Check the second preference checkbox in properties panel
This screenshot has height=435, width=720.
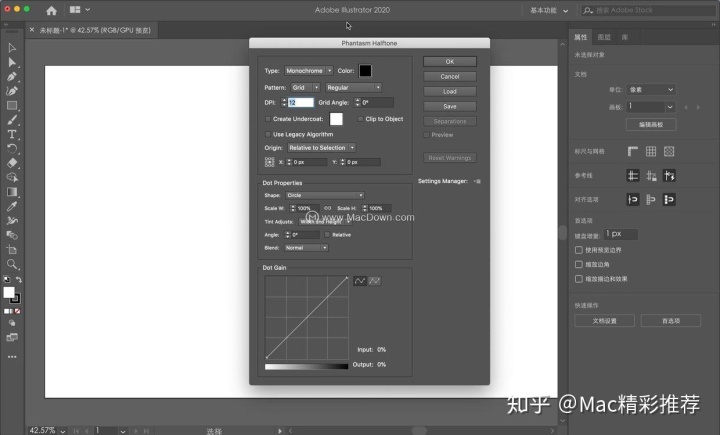click(x=579, y=265)
